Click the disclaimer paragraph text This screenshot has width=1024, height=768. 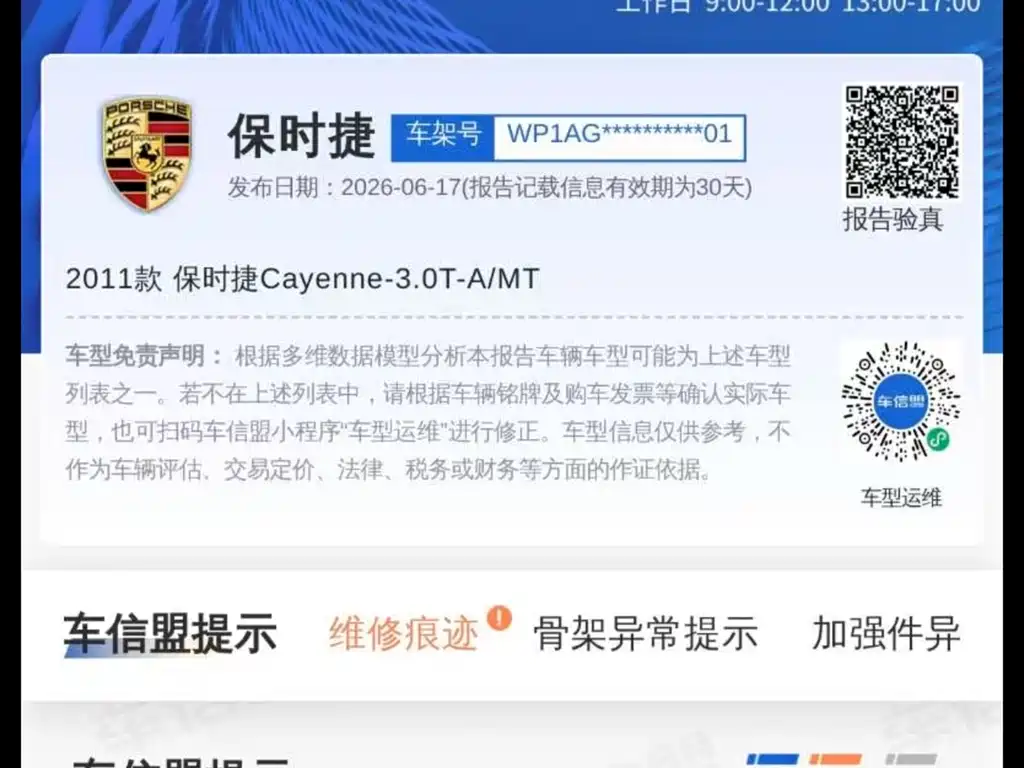click(428, 413)
